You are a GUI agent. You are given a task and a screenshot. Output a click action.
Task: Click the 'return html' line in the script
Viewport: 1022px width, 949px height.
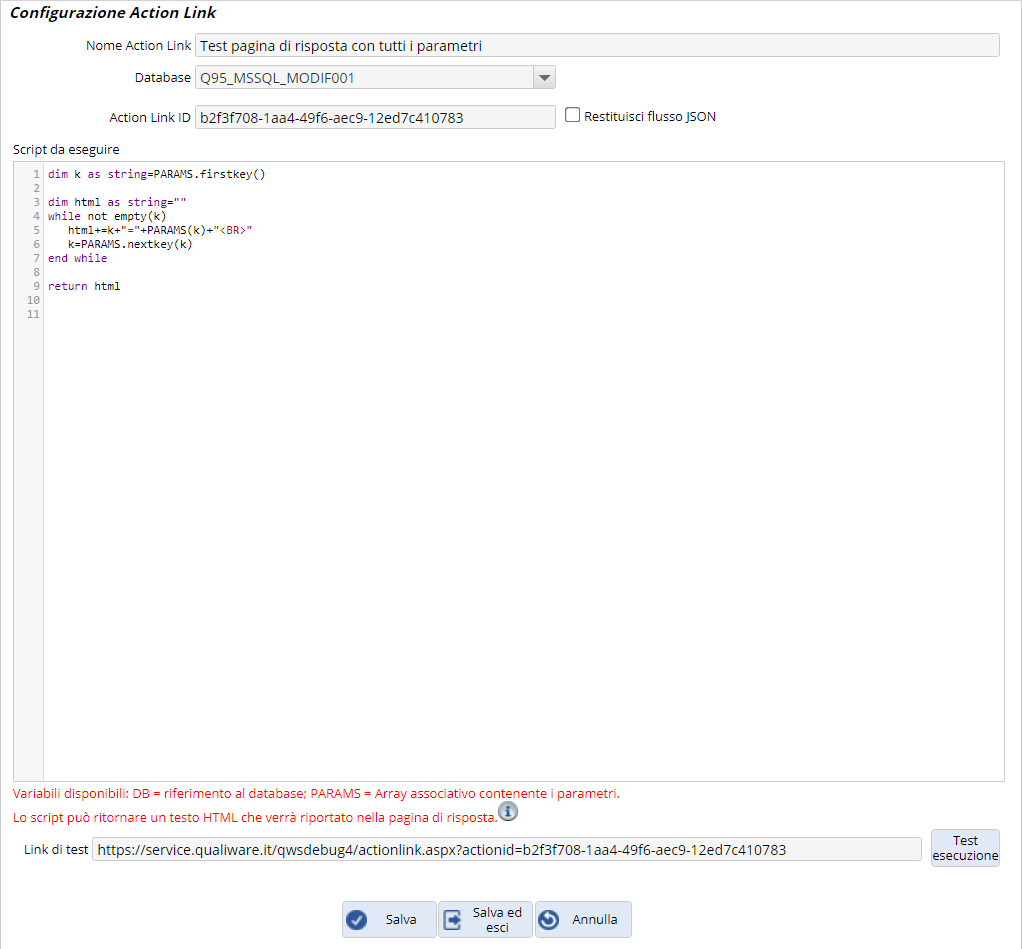pos(84,286)
